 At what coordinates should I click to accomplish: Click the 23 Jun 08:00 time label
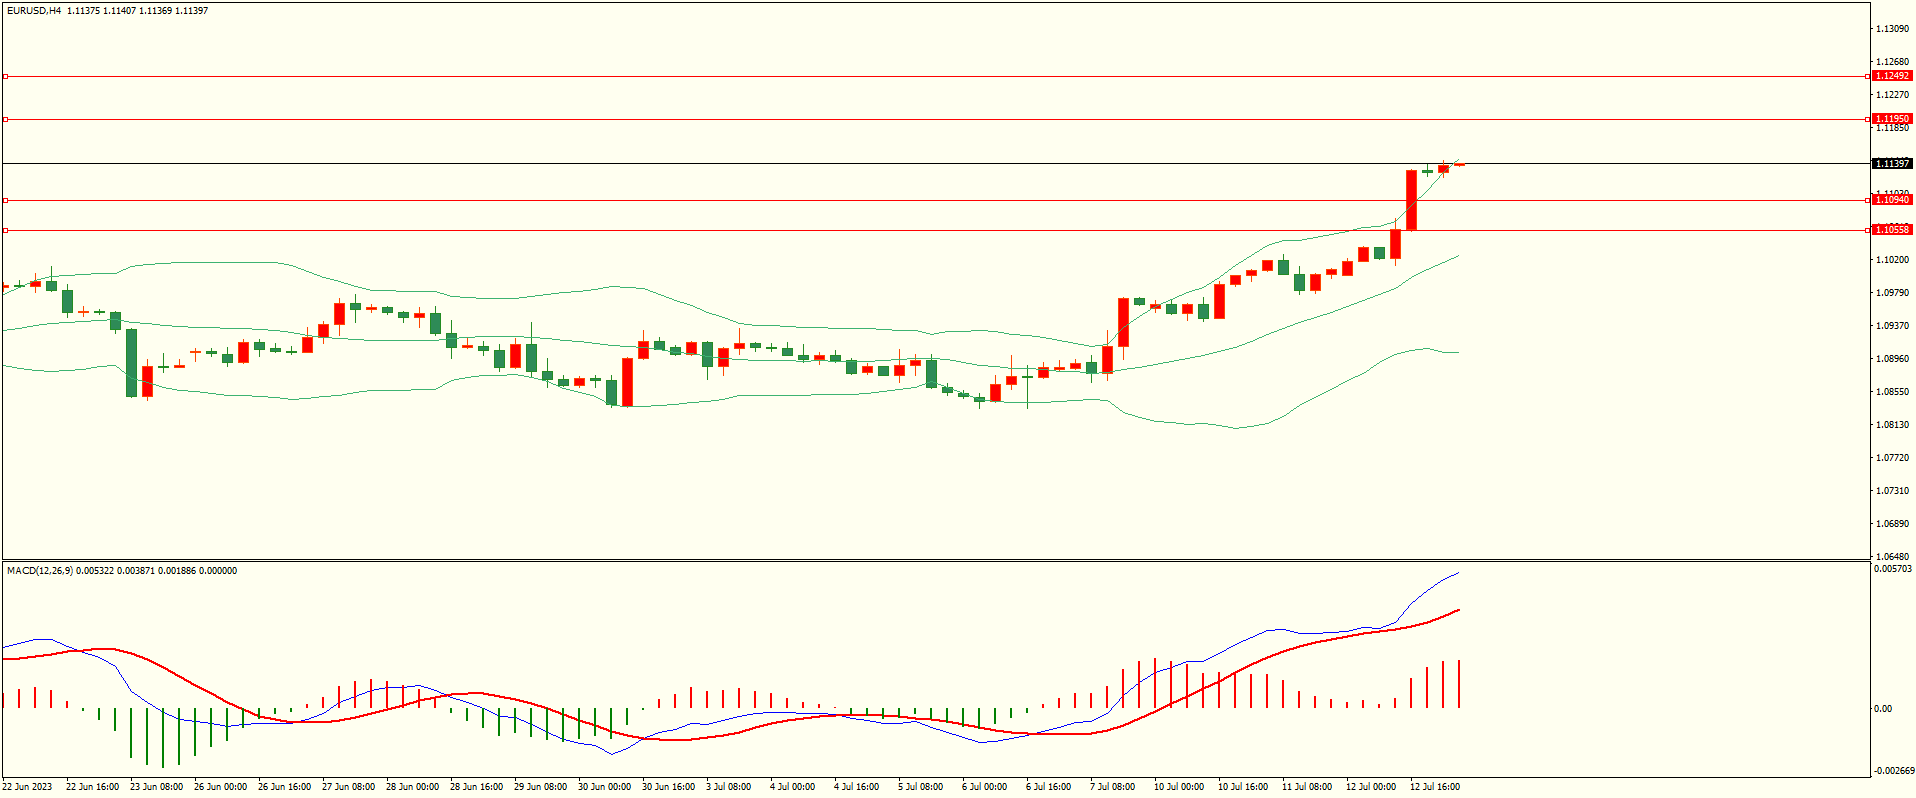tap(157, 787)
